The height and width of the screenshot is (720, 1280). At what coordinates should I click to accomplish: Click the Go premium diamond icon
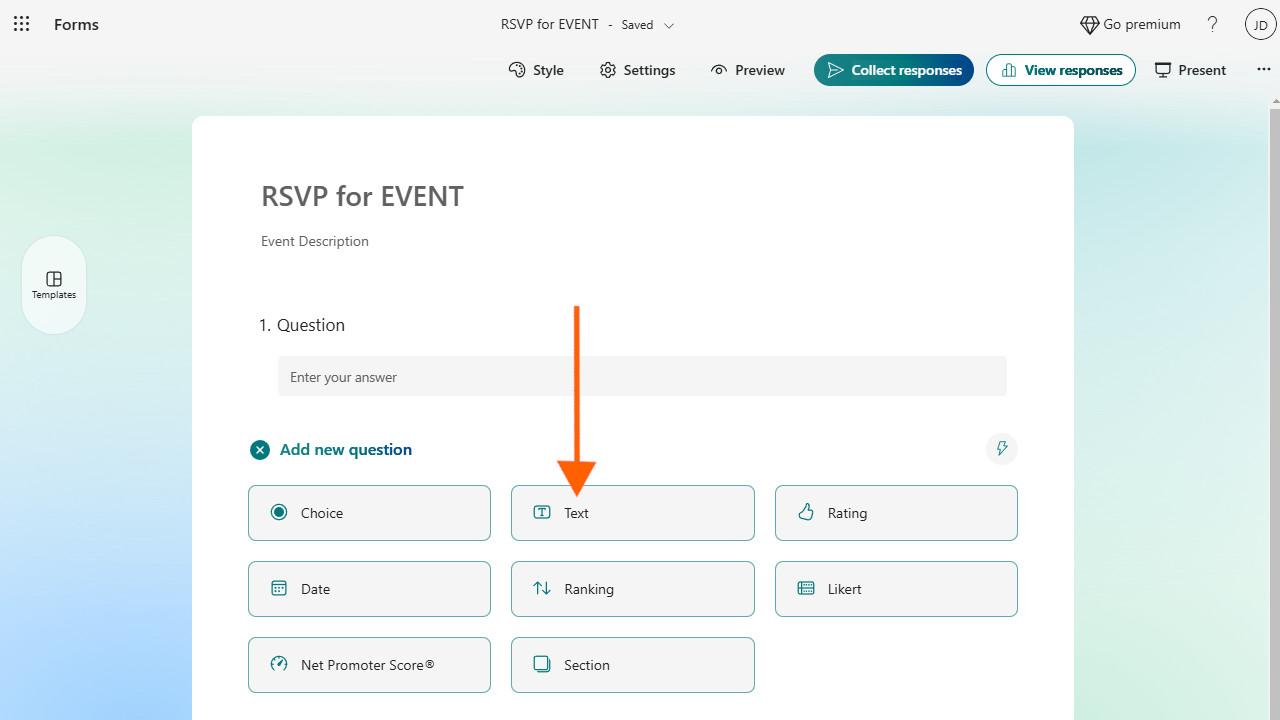1089,25
